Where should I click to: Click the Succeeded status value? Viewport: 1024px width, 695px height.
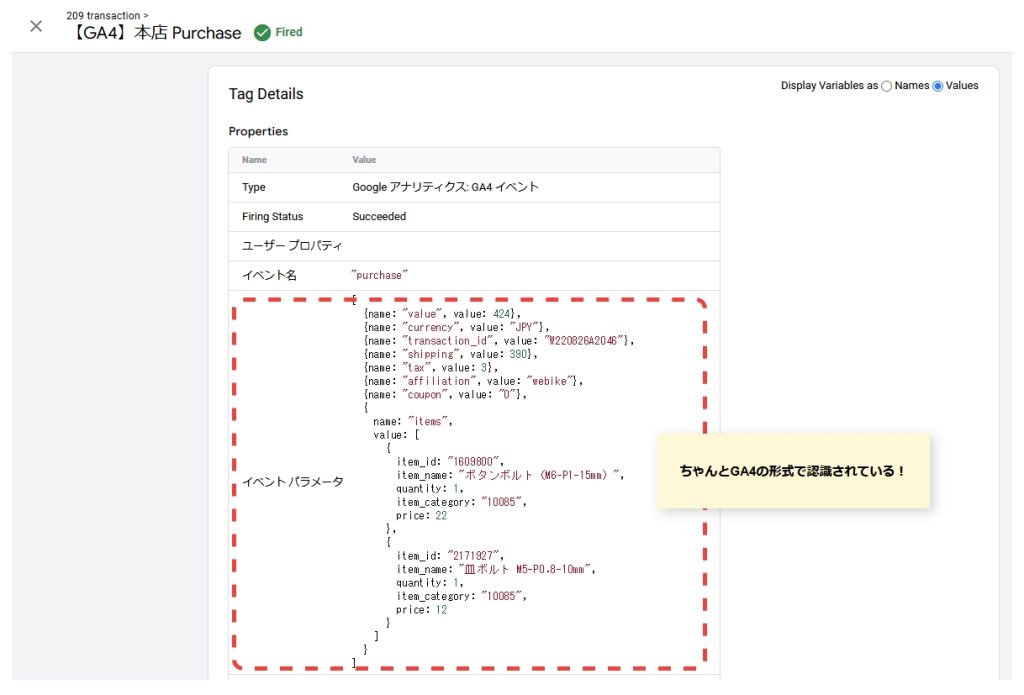(x=379, y=216)
